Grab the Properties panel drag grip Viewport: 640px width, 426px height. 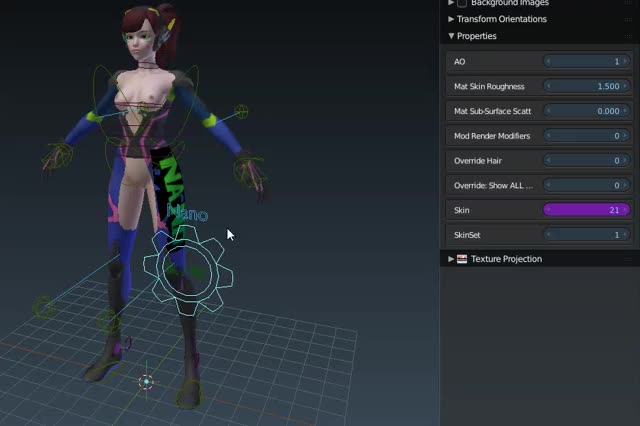coord(628,36)
